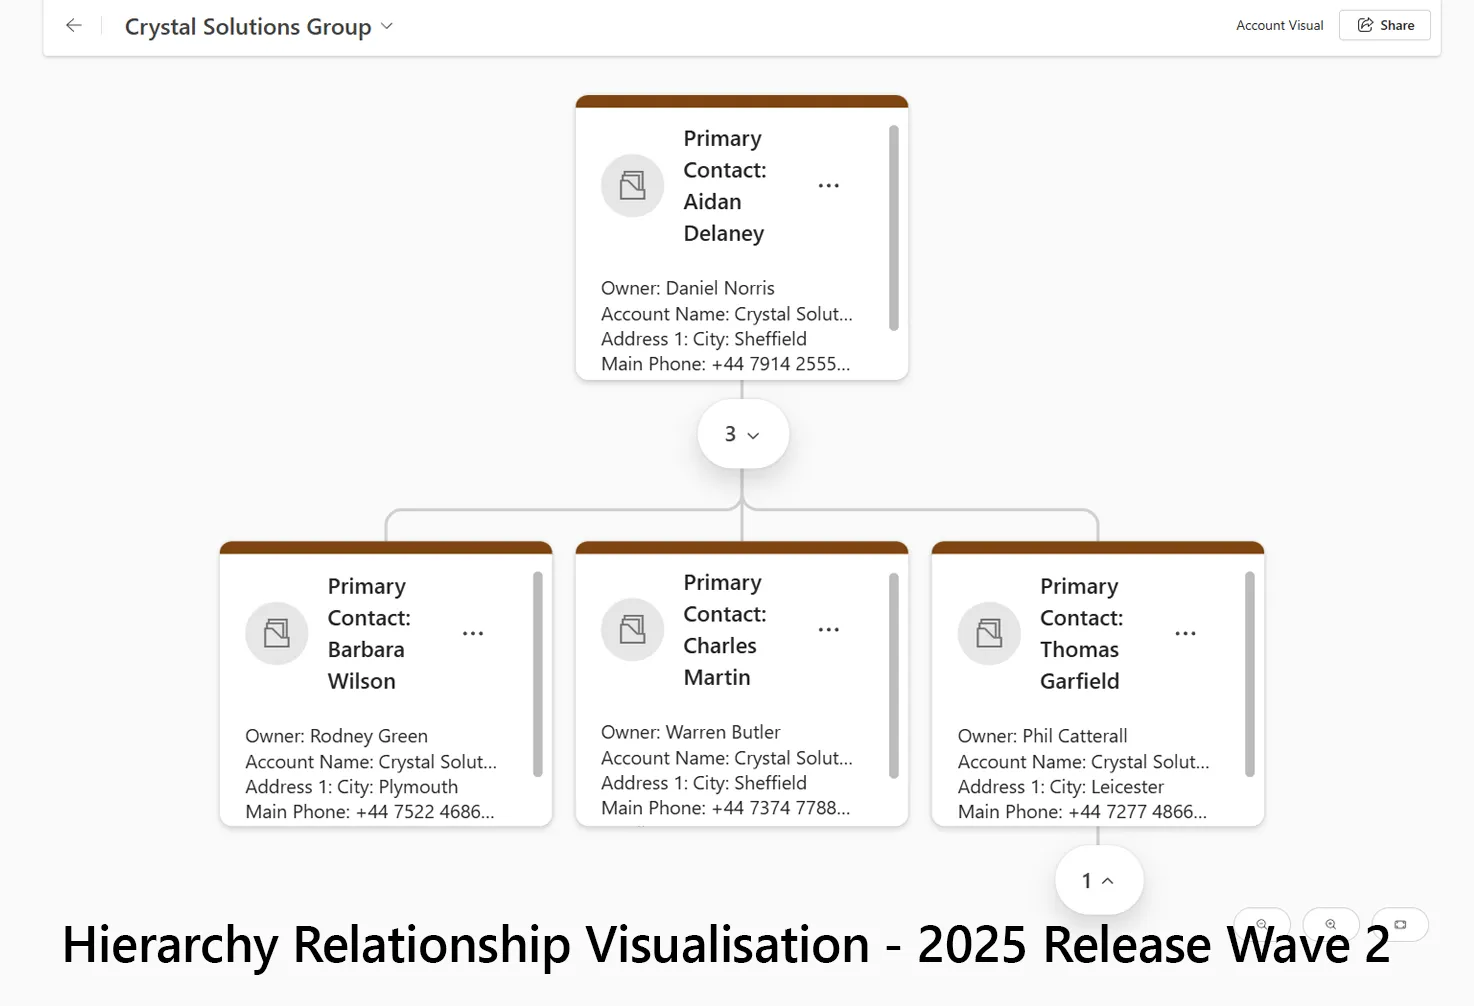Click the Account Visual label
The height and width of the screenshot is (1006, 1474).
point(1279,26)
